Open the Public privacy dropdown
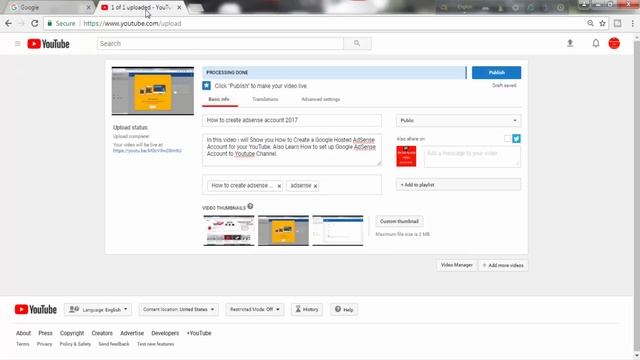Screen dimensions: 640x360 click(x=458, y=120)
